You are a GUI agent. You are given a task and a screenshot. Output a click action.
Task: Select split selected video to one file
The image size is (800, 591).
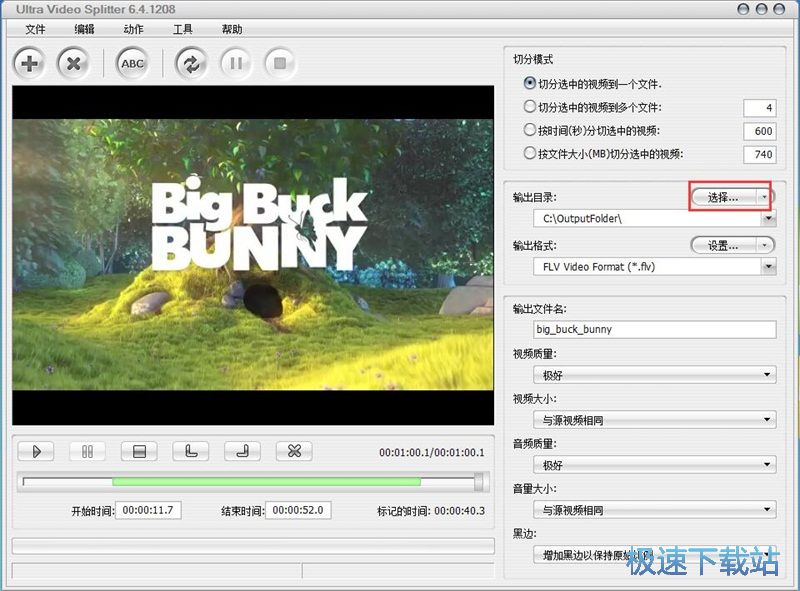(x=593, y=84)
